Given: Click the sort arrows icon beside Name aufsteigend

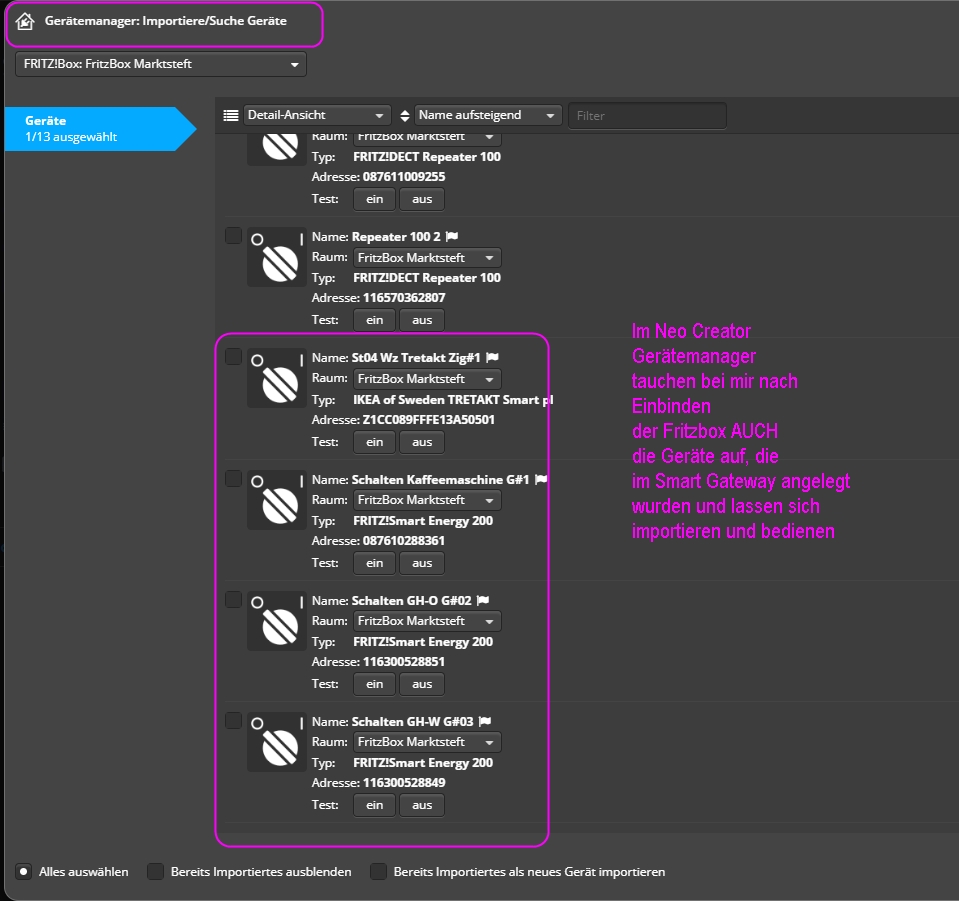Looking at the screenshot, I should click(405, 116).
